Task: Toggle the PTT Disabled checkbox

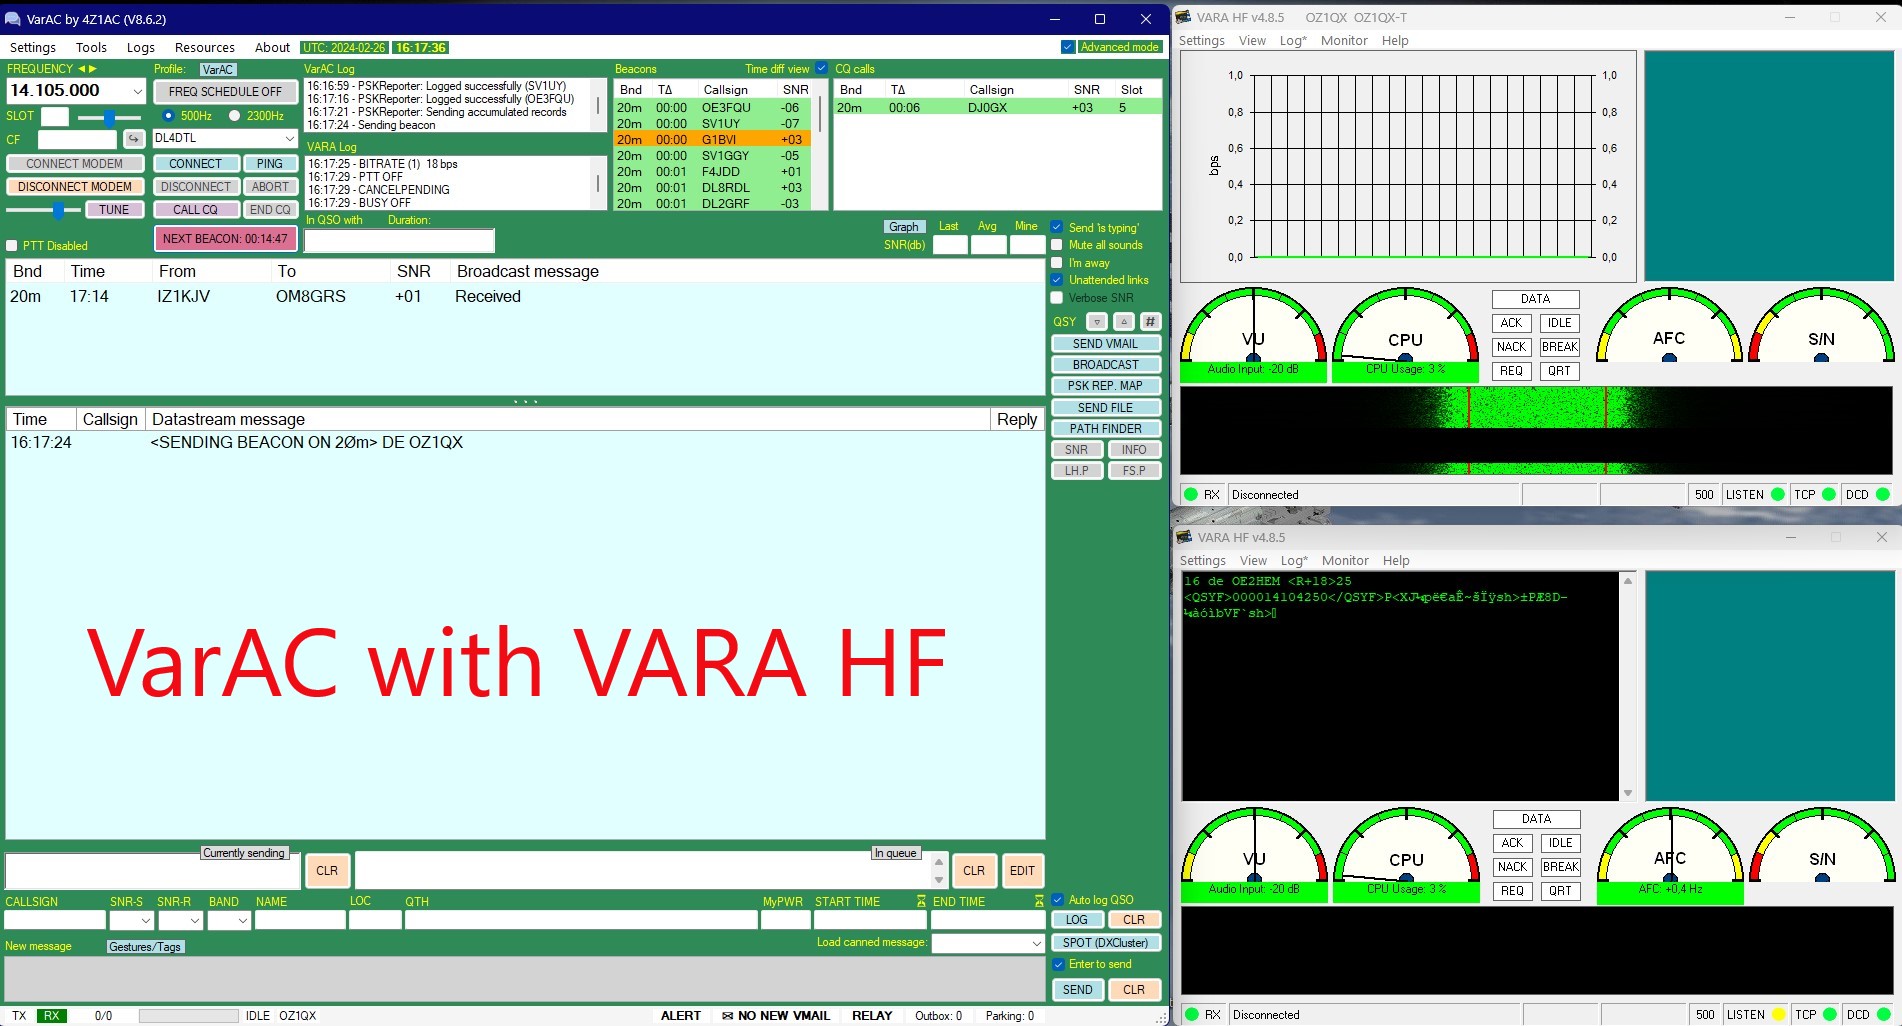Action: tap(12, 246)
